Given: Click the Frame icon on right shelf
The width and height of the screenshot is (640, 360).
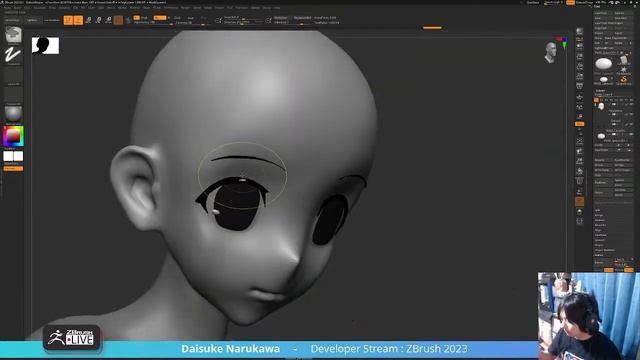Looking at the screenshot, I should pyautogui.click(x=580, y=141).
